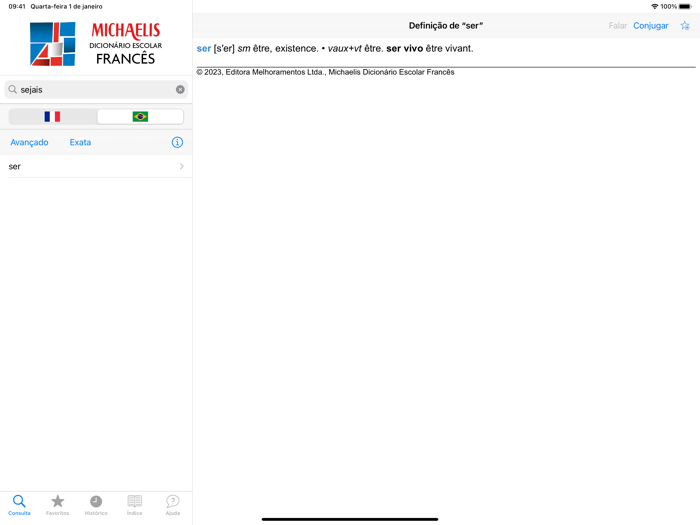Select the Brazilian flag language segment
The width and height of the screenshot is (700, 525).
(140, 117)
